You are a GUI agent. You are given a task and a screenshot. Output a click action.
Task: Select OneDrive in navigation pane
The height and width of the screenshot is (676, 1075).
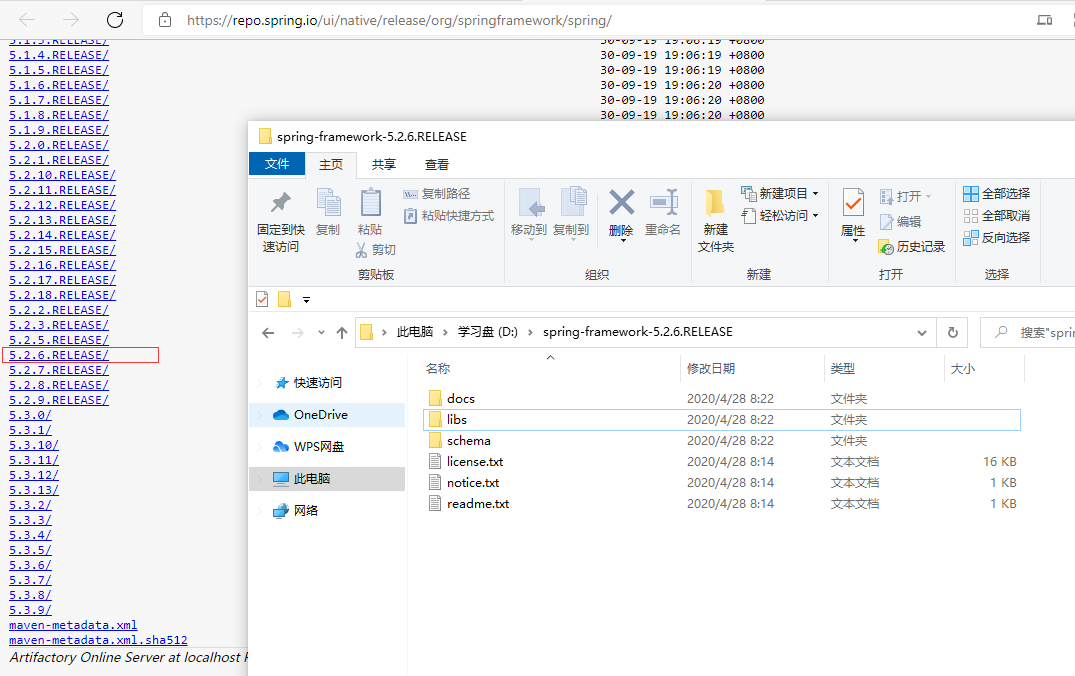coord(329,415)
